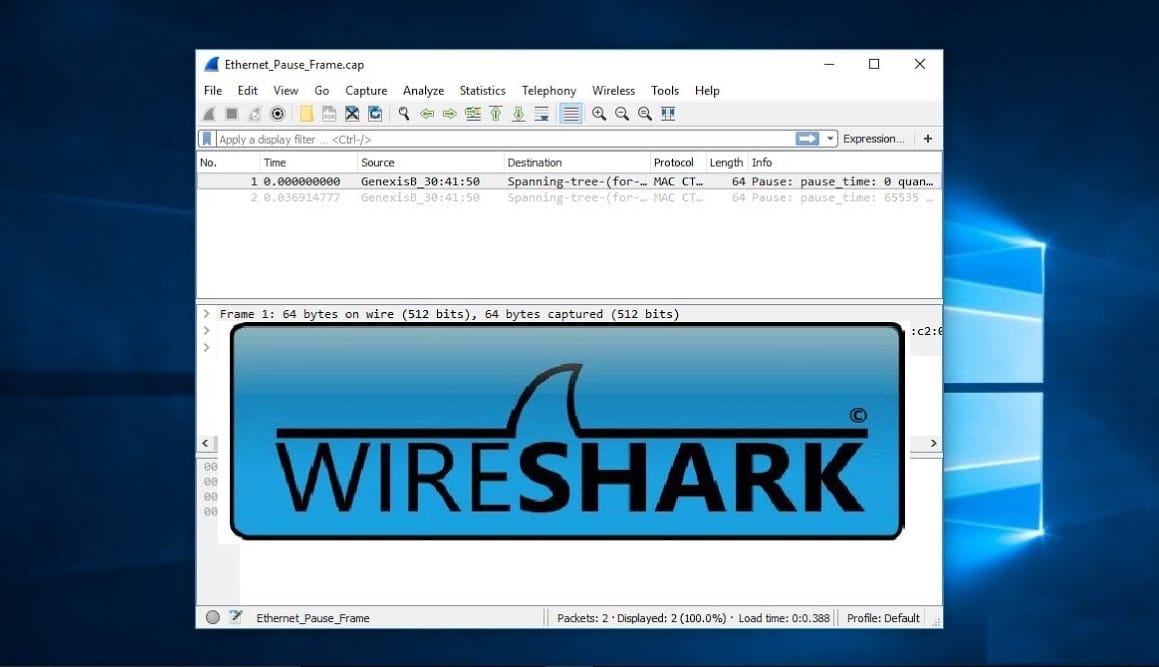The width and height of the screenshot is (1159, 667).
Task: Click the details pane scroll right arrow
Action: click(934, 443)
